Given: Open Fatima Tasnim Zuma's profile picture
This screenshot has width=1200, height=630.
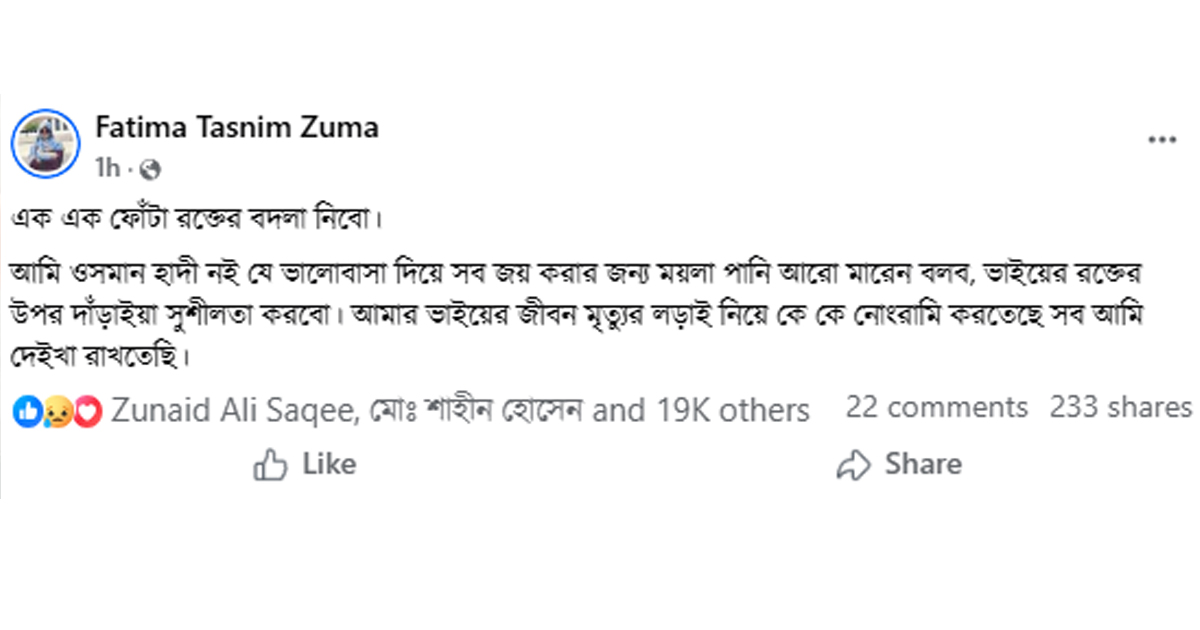Looking at the screenshot, I should point(45,143).
